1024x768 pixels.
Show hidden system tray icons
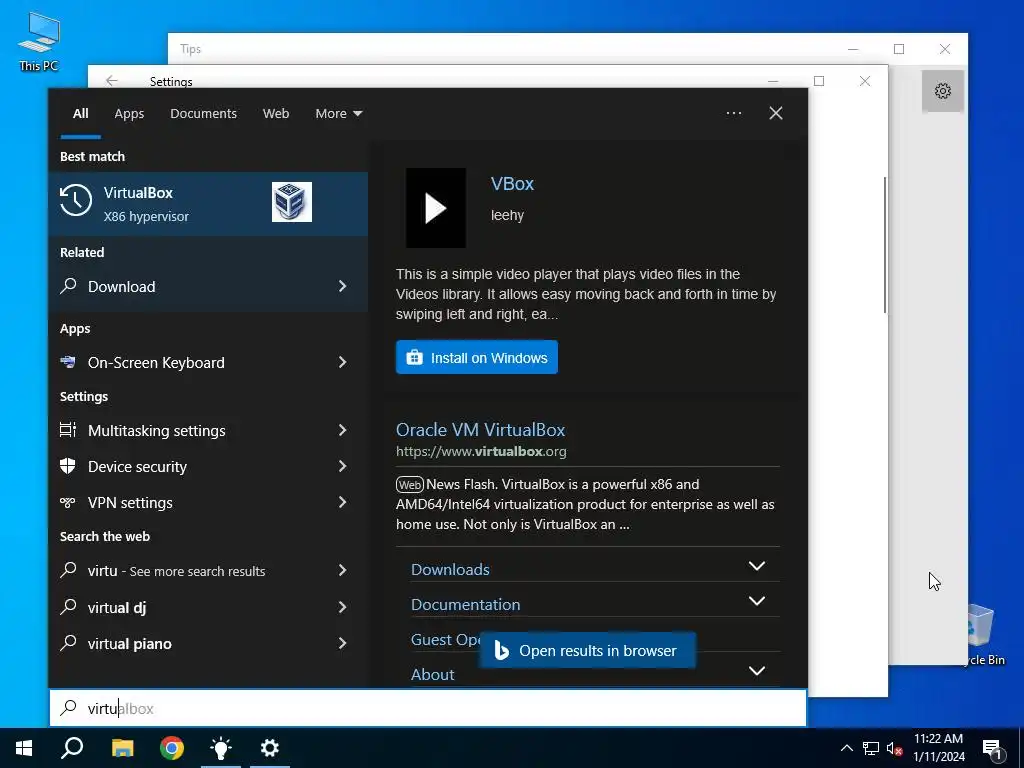pyautogui.click(x=846, y=748)
